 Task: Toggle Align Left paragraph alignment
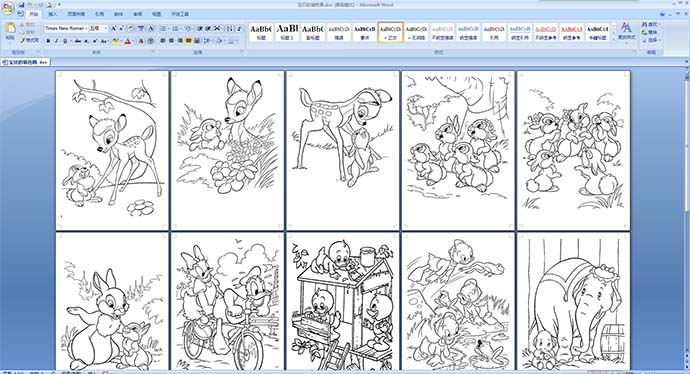point(163,41)
